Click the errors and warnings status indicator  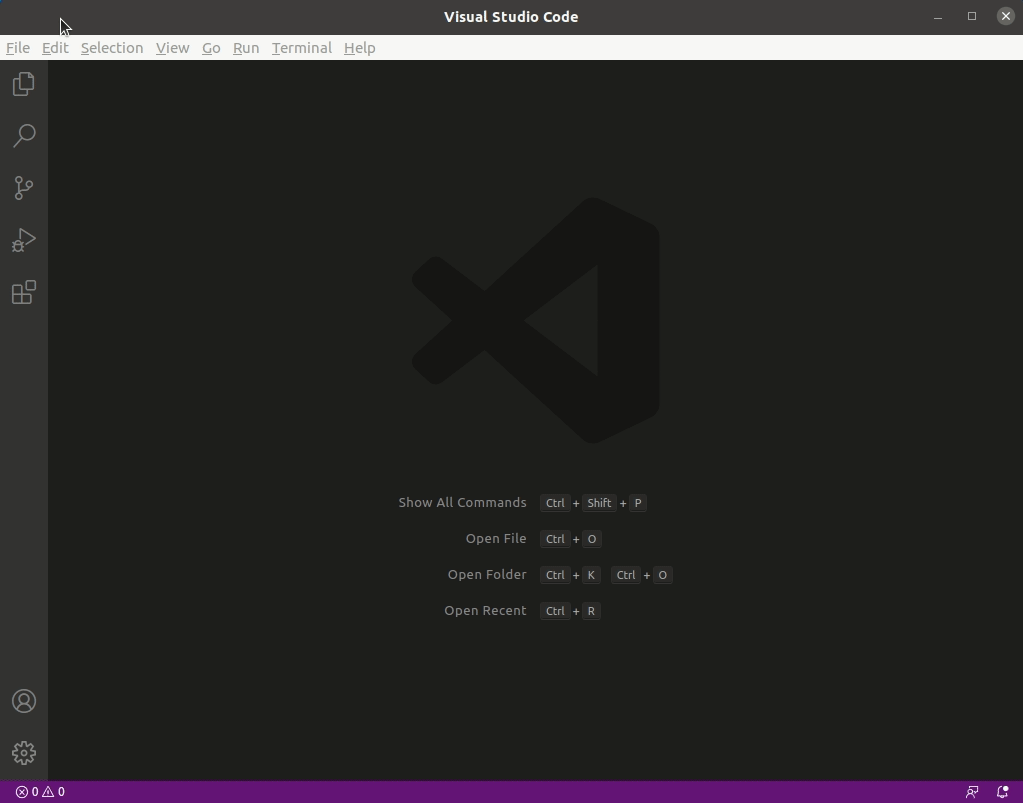click(40, 792)
